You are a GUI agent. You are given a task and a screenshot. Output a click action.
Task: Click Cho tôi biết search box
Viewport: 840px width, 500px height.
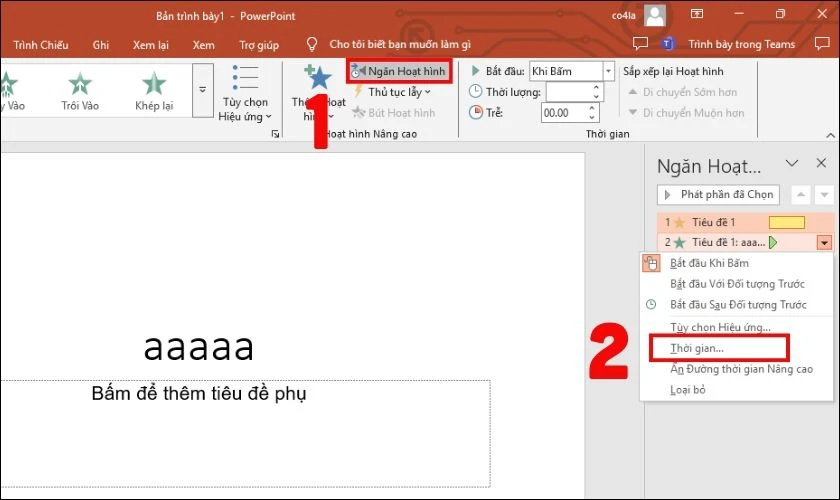[400, 44]
